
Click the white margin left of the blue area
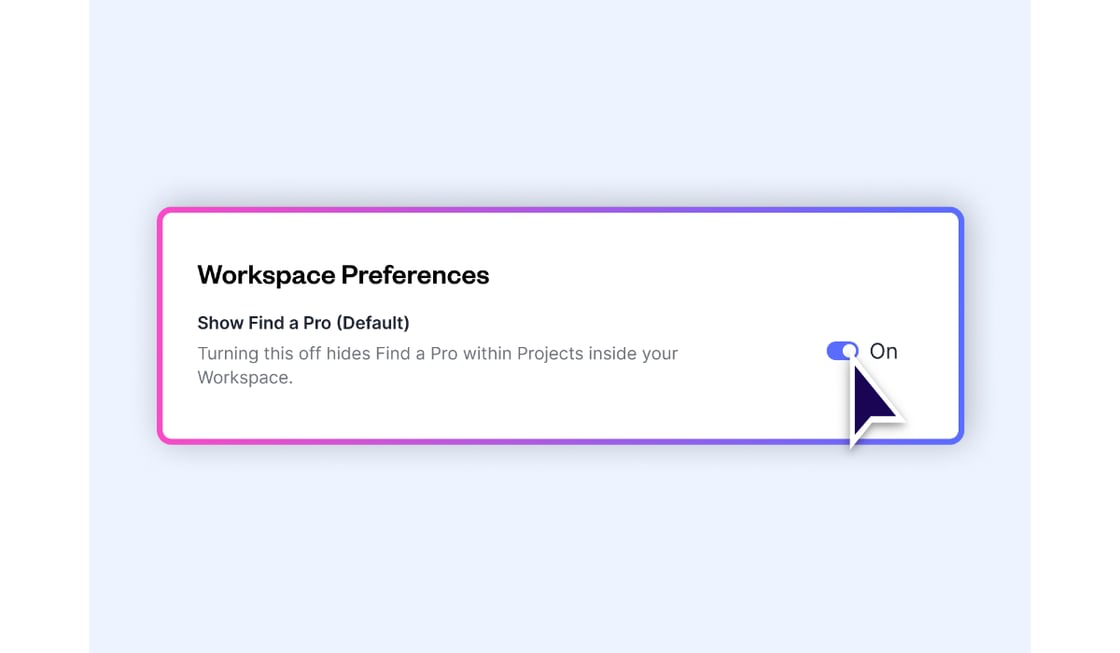(x=44, y=326)
